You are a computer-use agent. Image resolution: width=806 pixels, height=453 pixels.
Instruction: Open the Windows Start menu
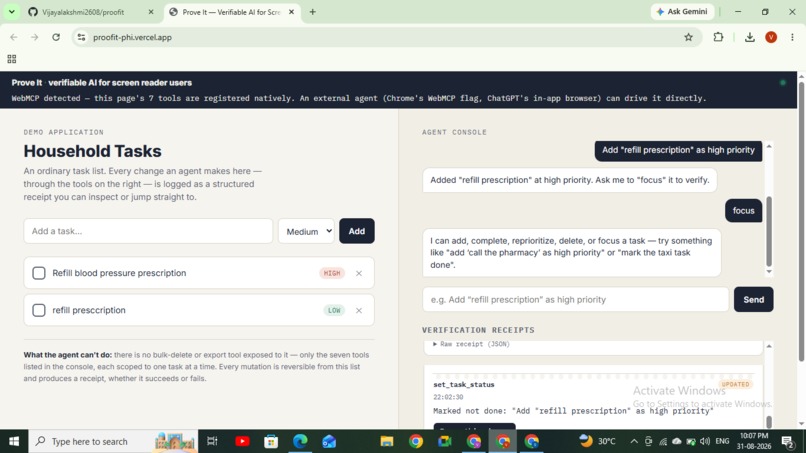14,441
